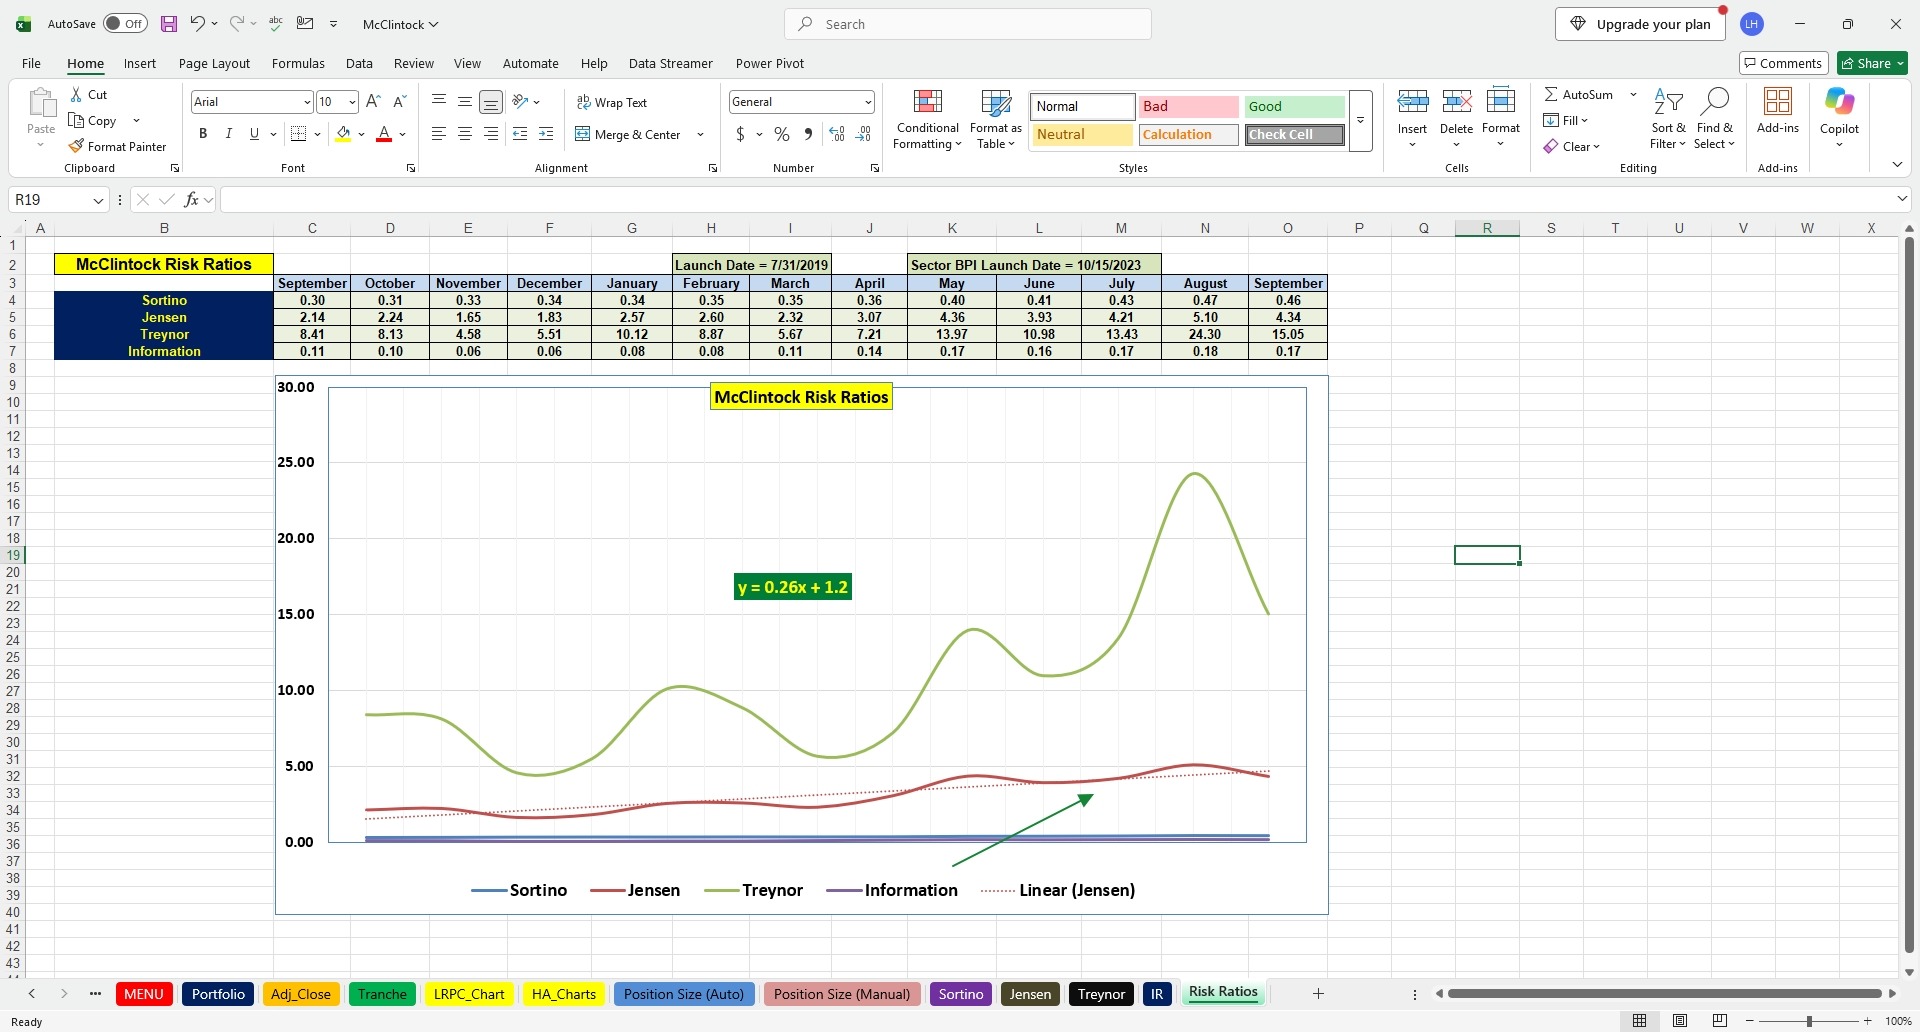This screenshot has height=1032, width=1920.
Task: Switch to Page Layout view in status bar
Action: click(x=1680, y=1021)
